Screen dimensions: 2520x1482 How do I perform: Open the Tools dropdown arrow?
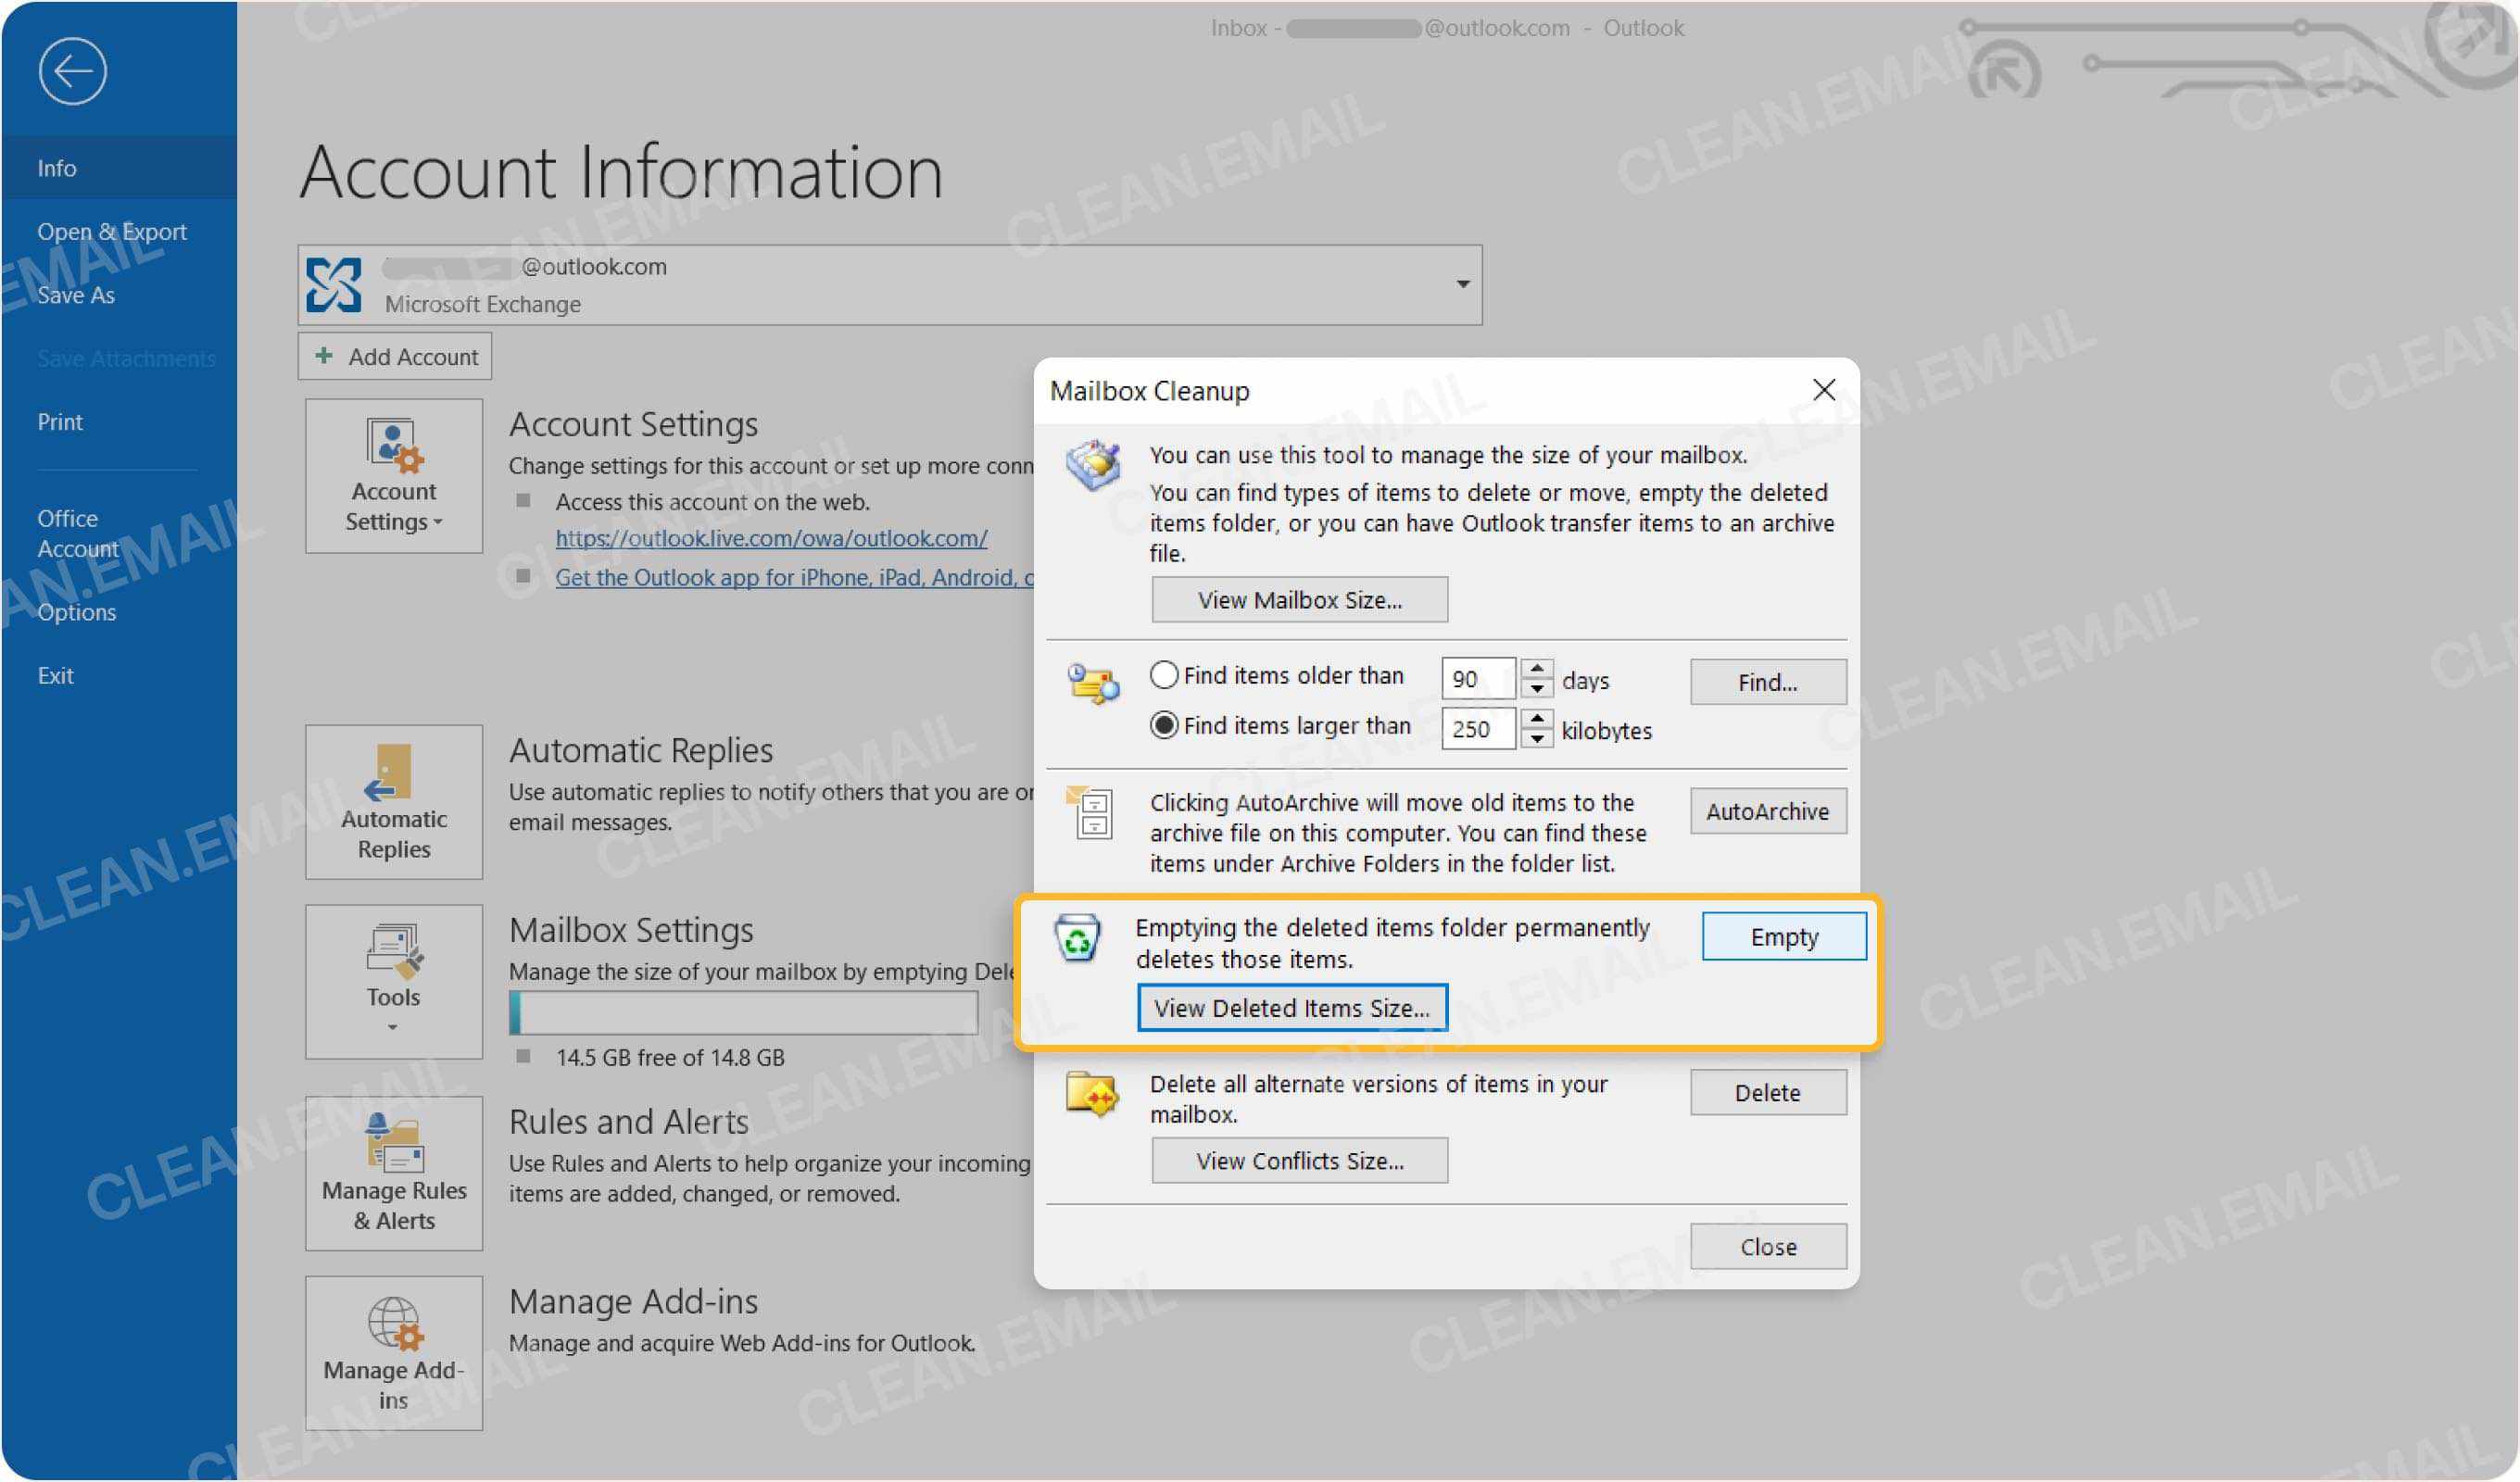[392, 1028]
